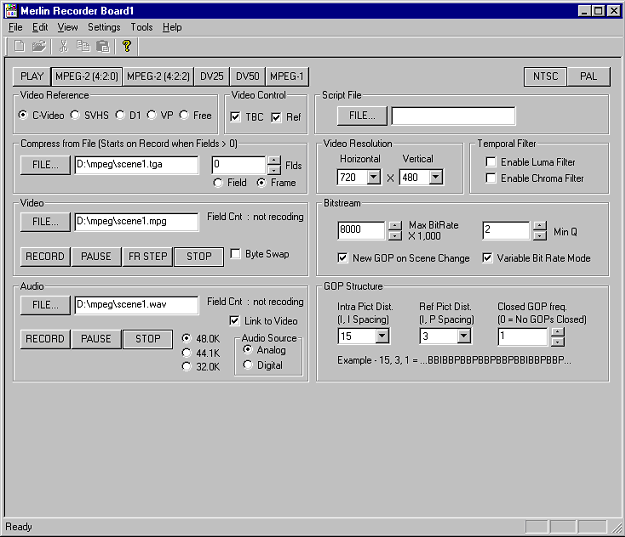Click the Merlin Recorder title bar app icon
Viewport: 625px width, 537px height.
click(x=11, y=10)
